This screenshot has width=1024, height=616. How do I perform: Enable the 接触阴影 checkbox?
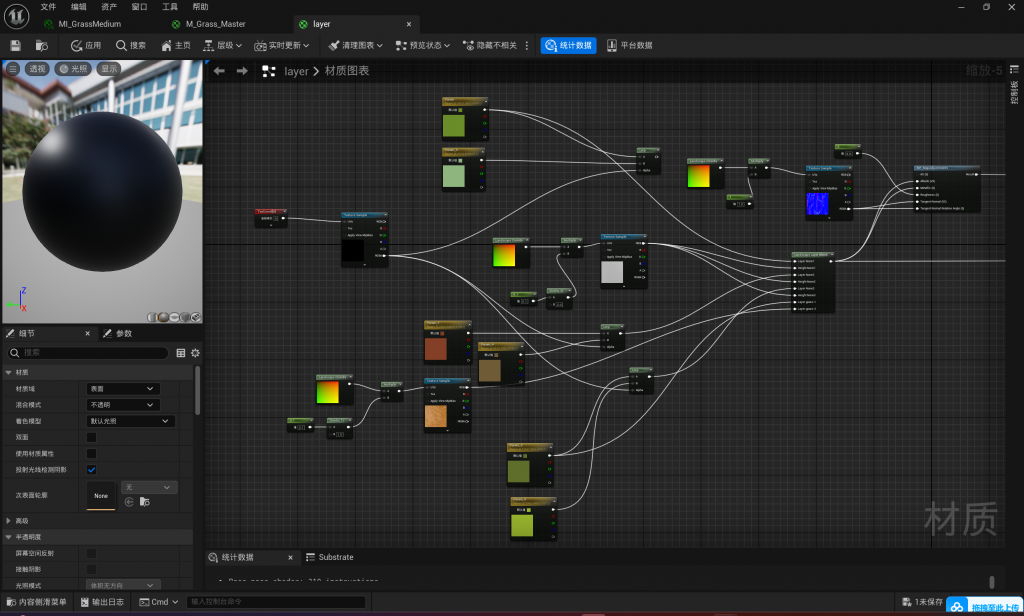91,570
